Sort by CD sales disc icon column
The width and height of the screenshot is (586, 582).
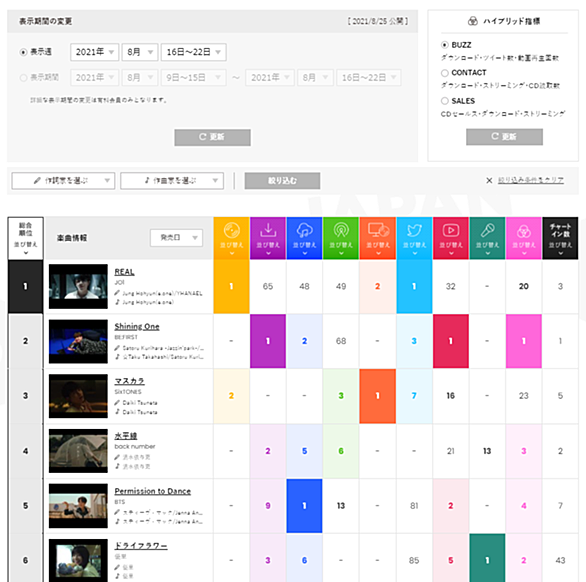231,238
